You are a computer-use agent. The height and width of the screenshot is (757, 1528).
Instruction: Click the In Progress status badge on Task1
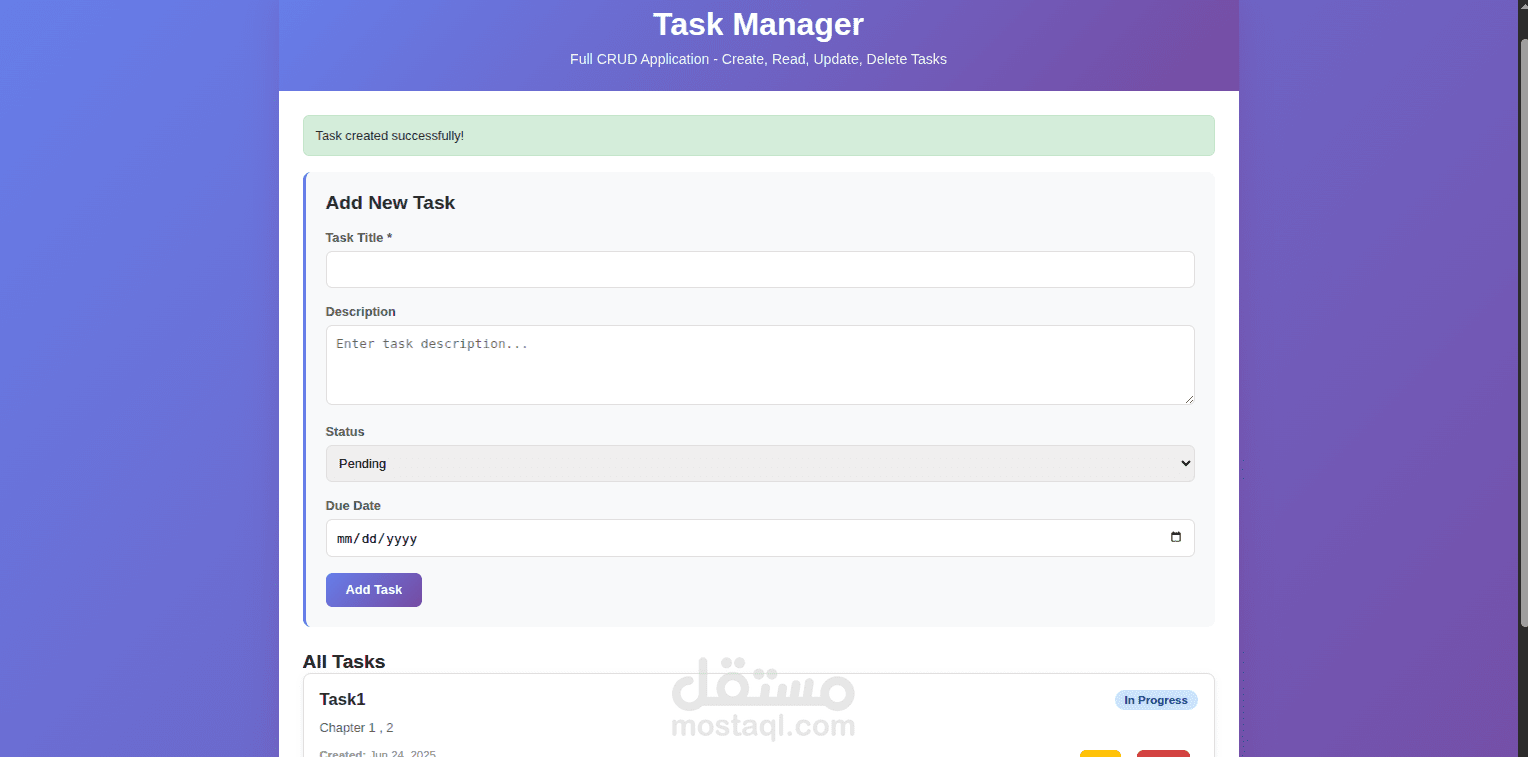pos(1156,700)
